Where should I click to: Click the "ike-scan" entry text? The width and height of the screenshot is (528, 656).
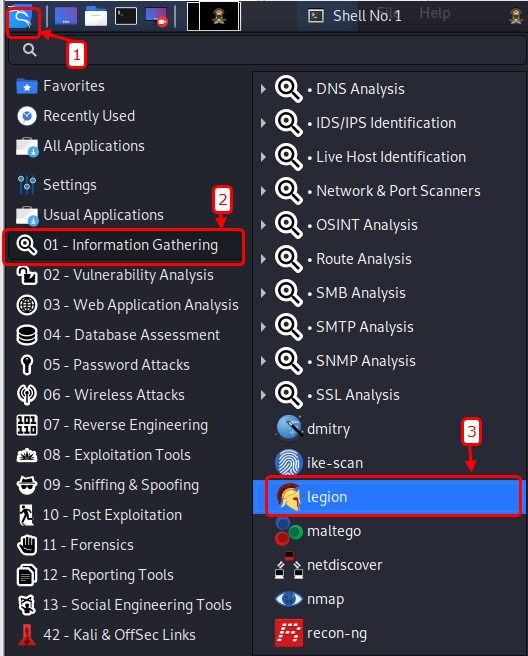pyautogui.click(x=335, y=463)
